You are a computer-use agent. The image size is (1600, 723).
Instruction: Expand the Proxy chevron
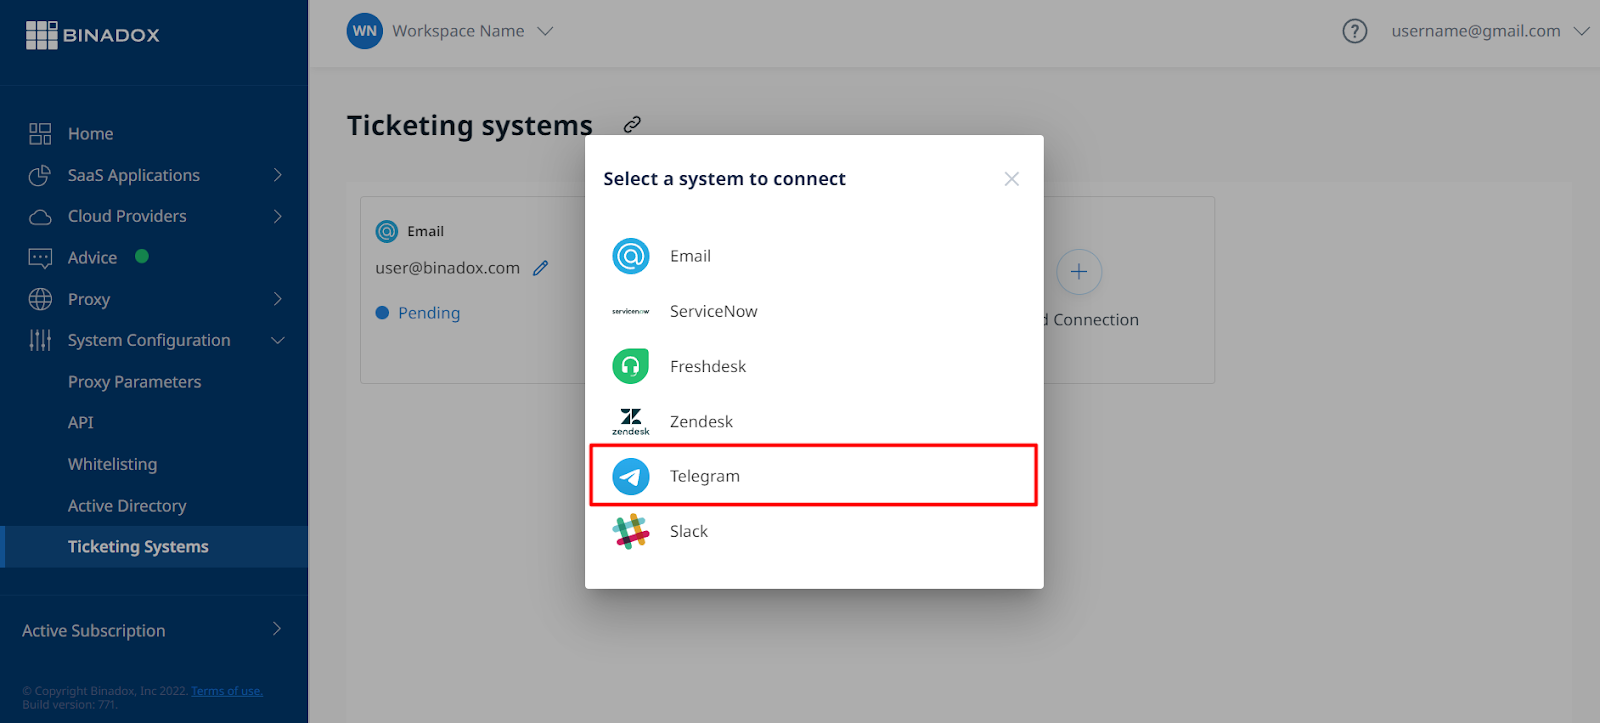[x=278, y=299]
